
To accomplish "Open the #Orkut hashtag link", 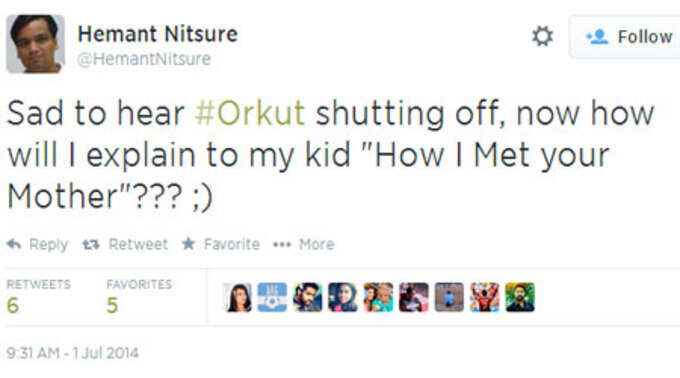I will [x=250, y=113].
